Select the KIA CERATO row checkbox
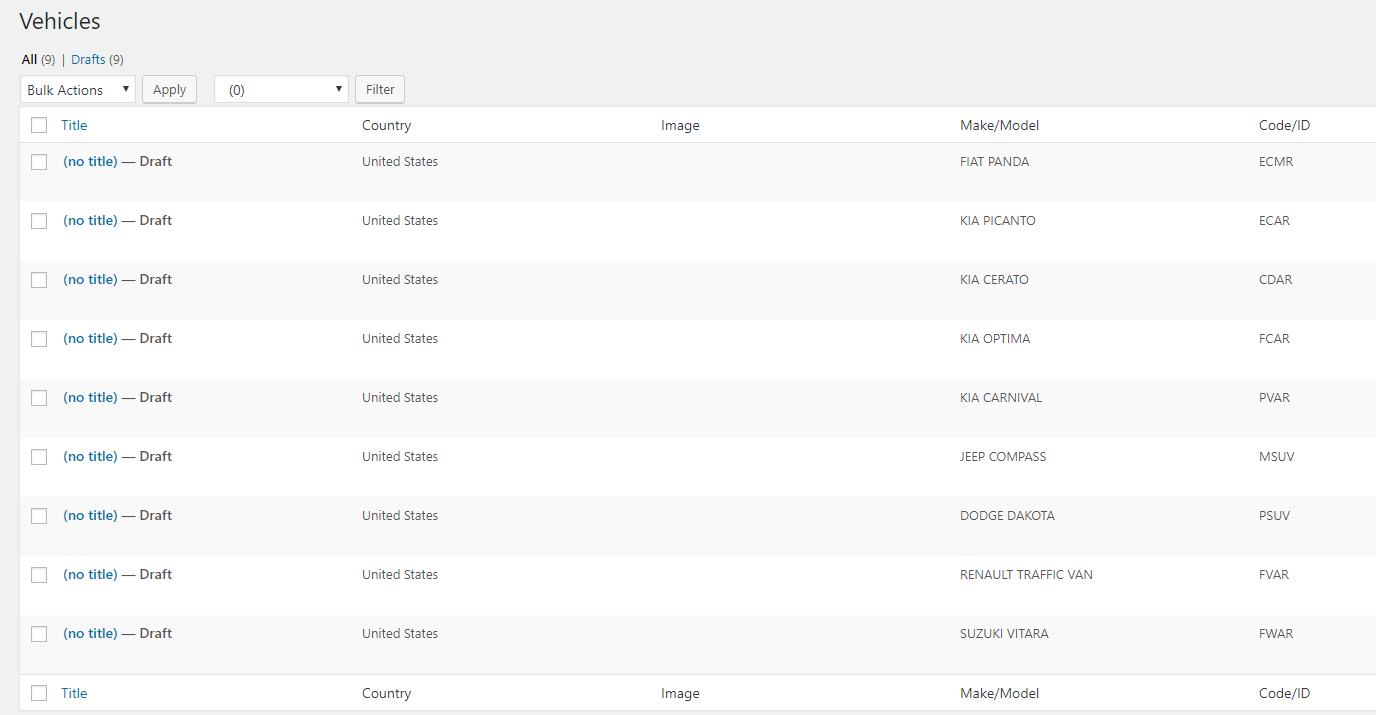This screenshot has width=1376, height=715. point(39,280)
